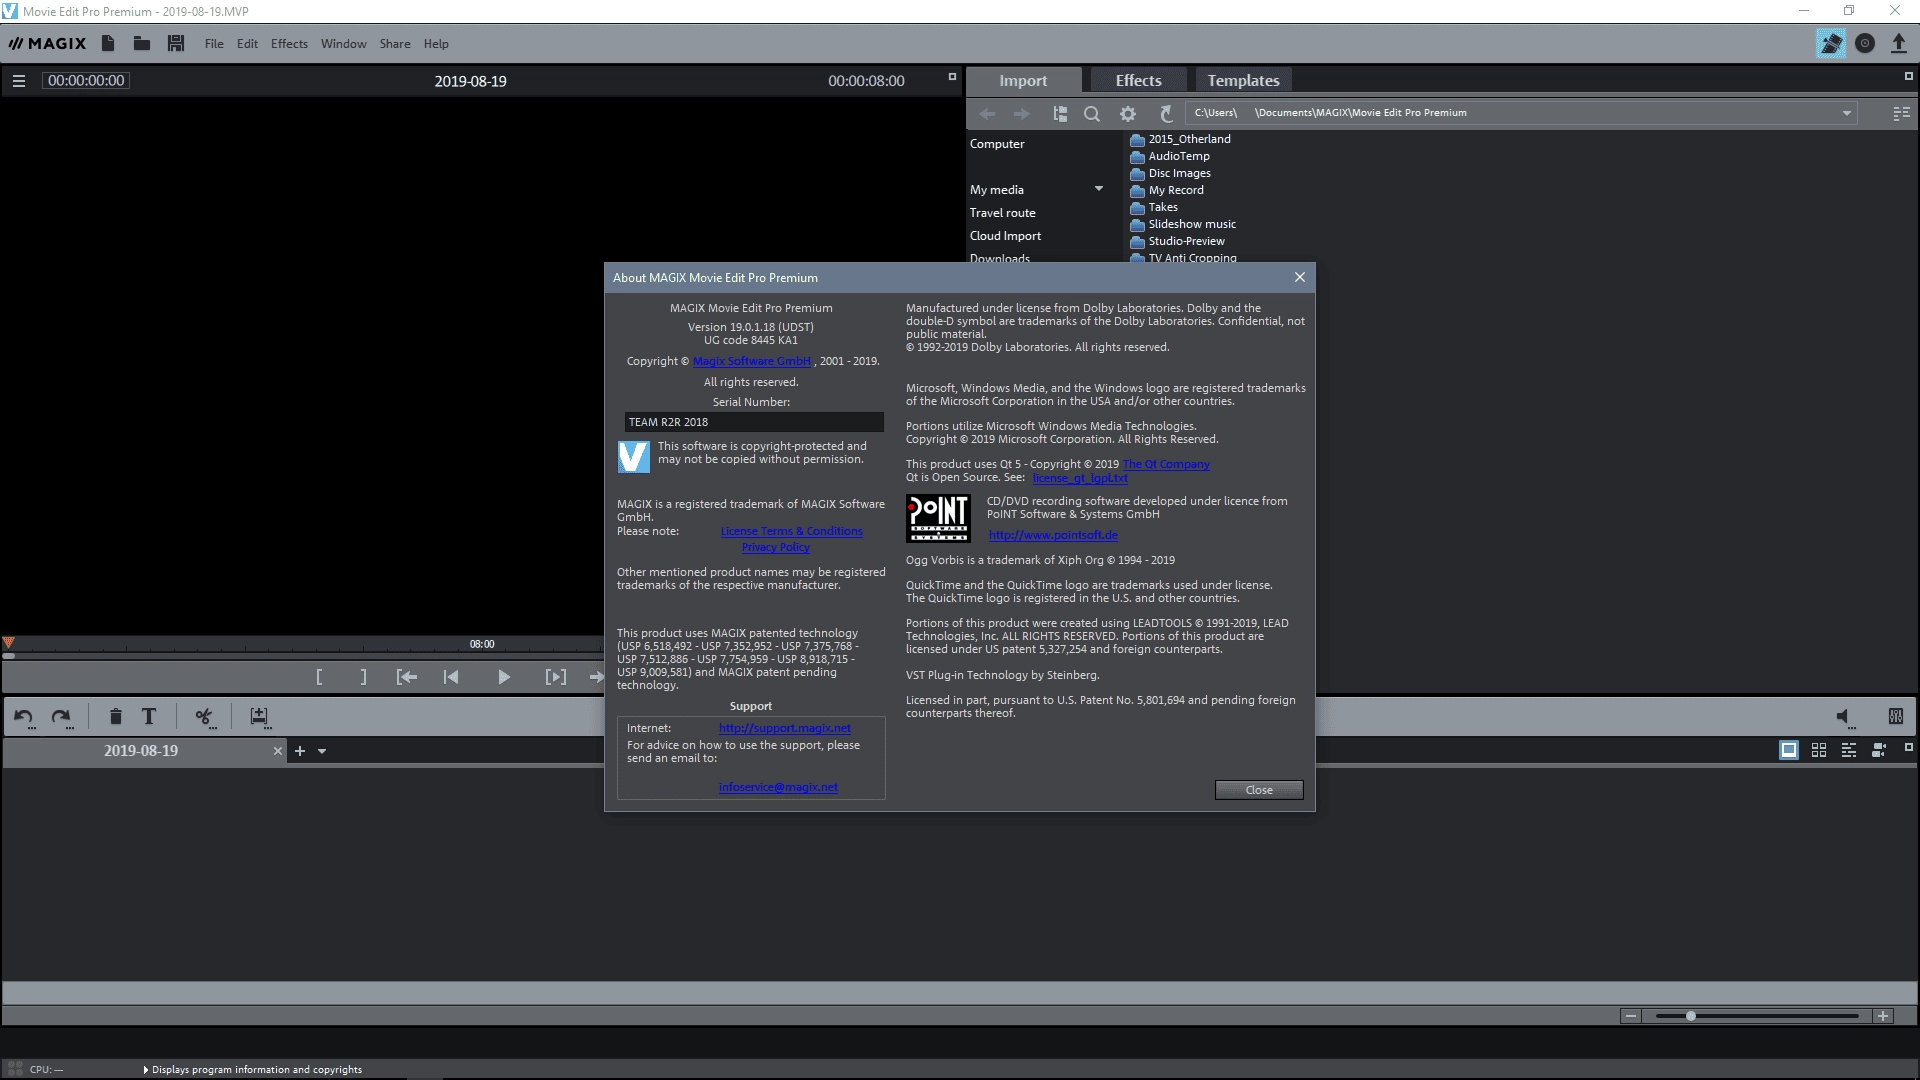Switch to Storyboard mode view
This screenshot has width=1920, height=1080.
pyautogui.click(x=1789, y=750)
